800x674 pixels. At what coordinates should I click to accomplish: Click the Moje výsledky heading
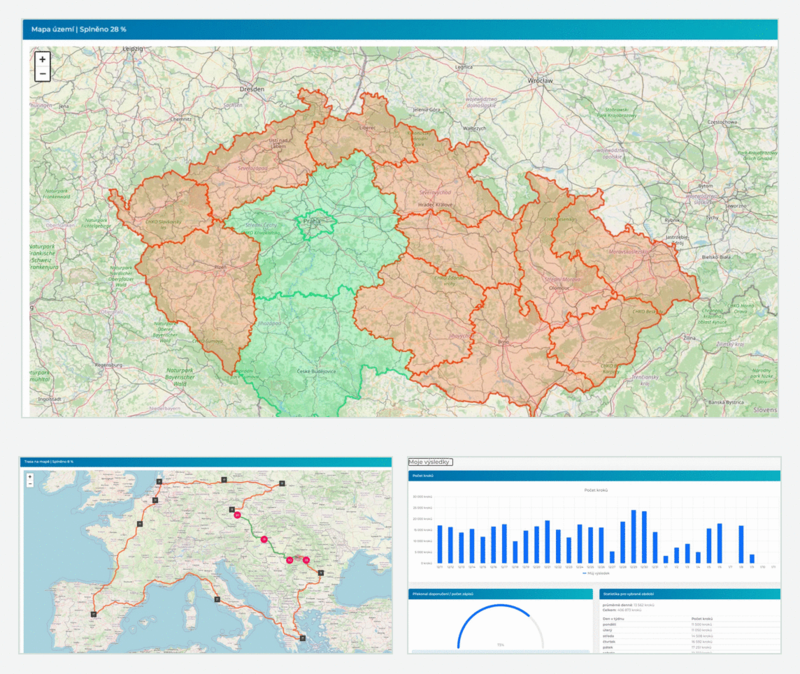(431, 462)
